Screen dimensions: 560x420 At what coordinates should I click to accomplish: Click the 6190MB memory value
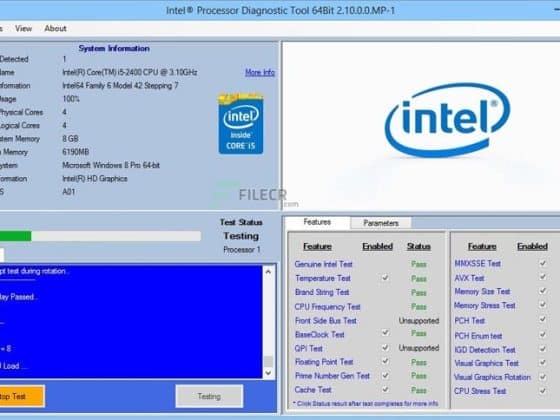76,152
